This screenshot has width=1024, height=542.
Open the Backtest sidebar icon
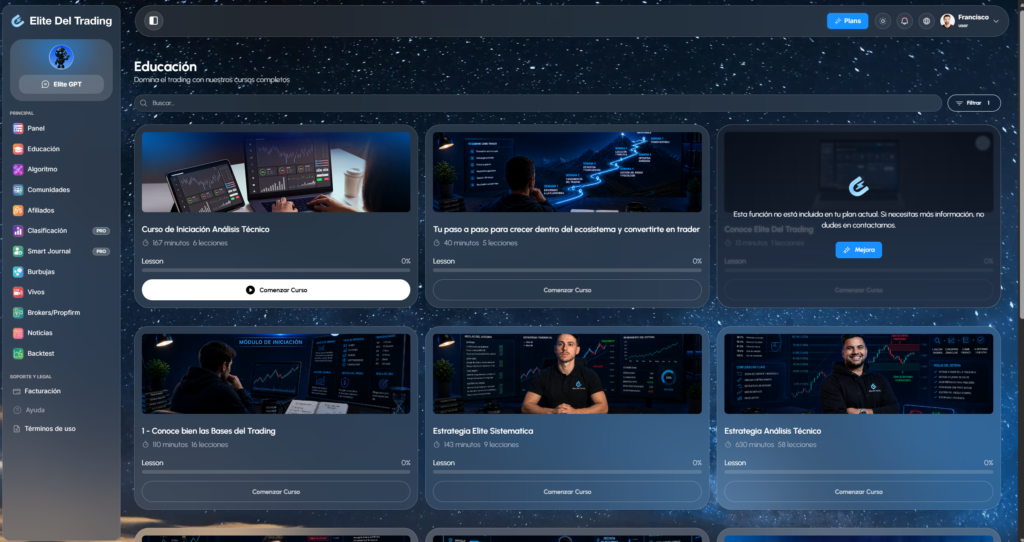click(x=18, y=353)
